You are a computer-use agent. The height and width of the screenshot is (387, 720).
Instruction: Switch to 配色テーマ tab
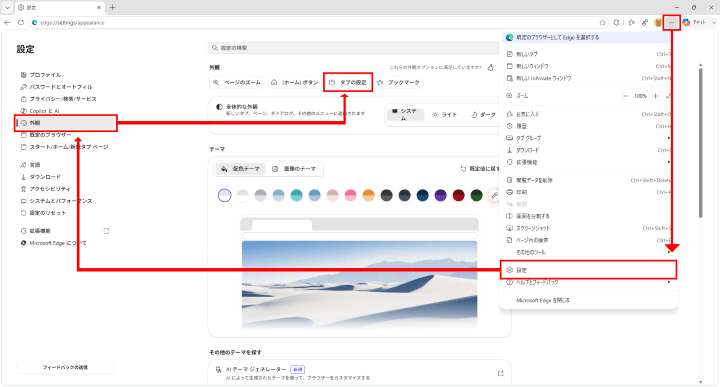(240, 169)
